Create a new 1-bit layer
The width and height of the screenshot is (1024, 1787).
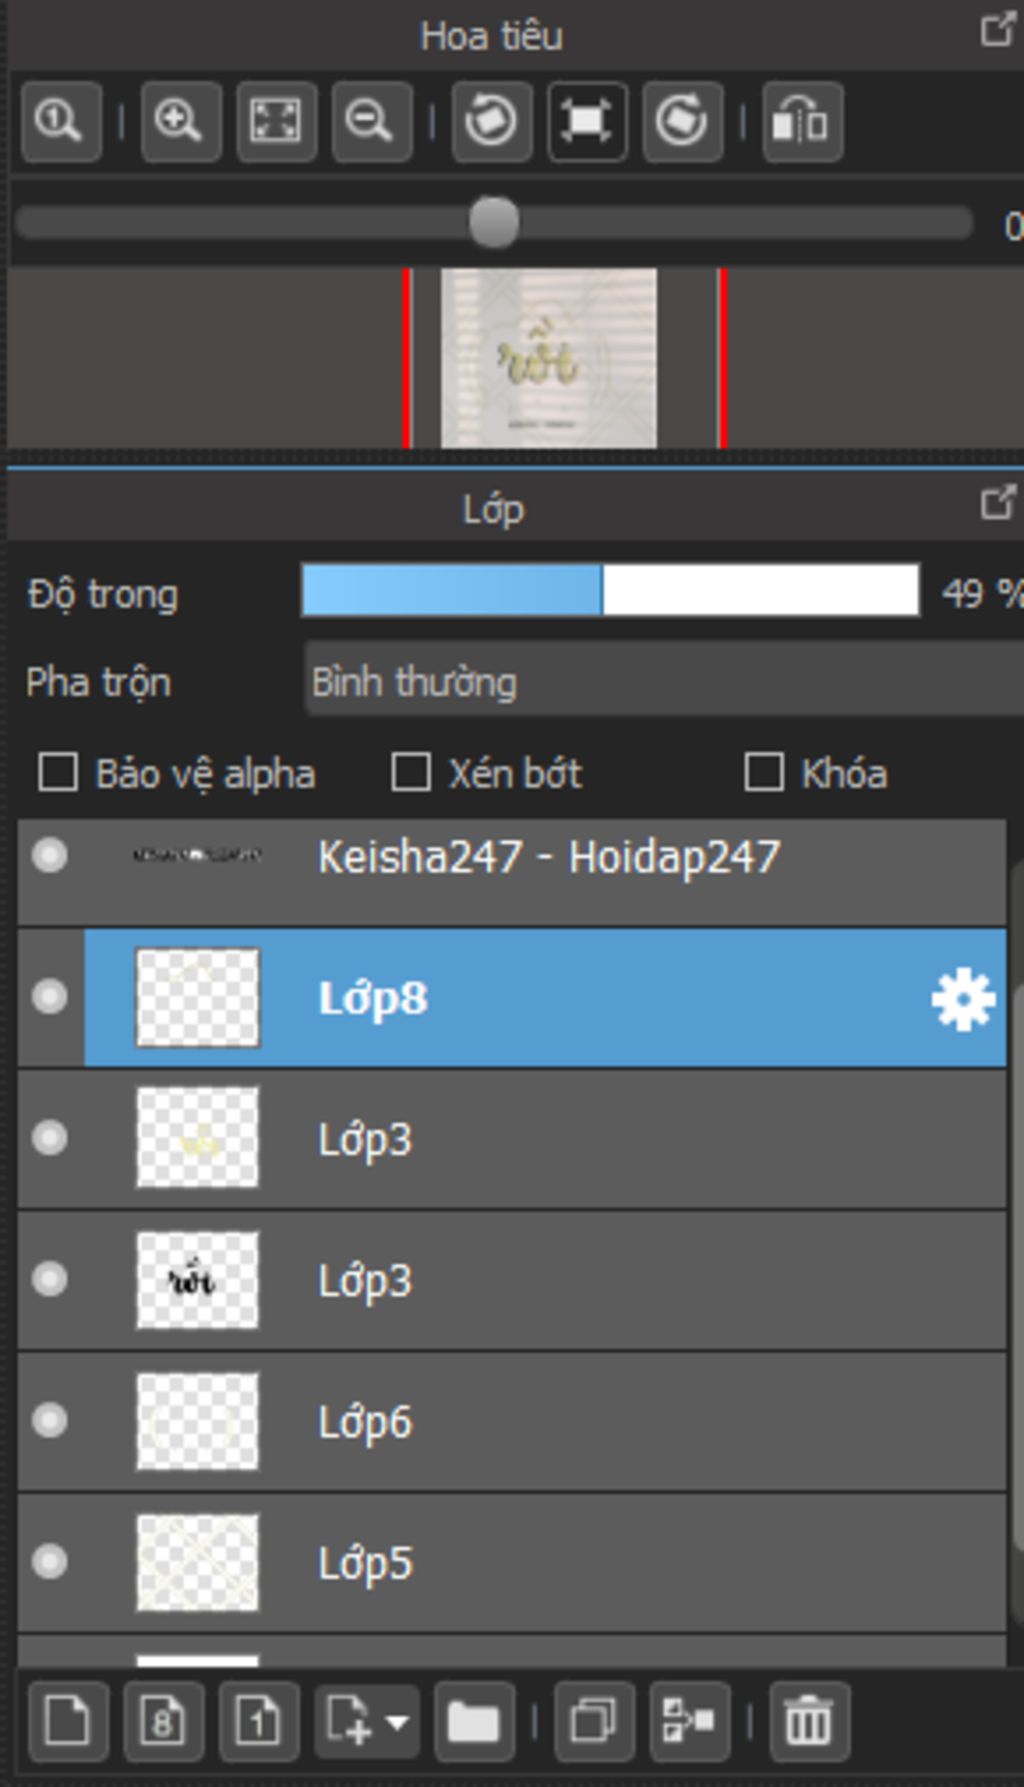pyautogui.click(x=259, y=1722)
